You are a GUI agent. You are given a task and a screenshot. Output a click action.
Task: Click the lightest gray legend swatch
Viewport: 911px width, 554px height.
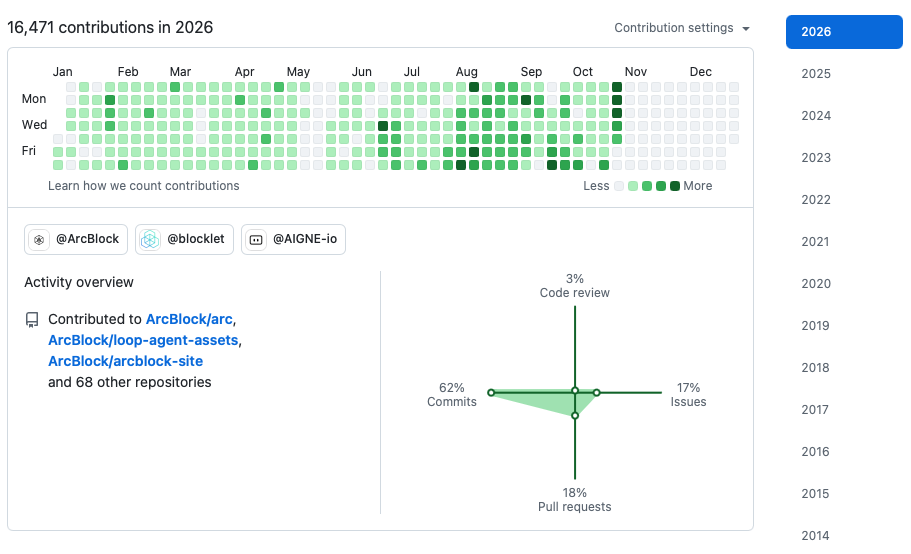(619, 186)
